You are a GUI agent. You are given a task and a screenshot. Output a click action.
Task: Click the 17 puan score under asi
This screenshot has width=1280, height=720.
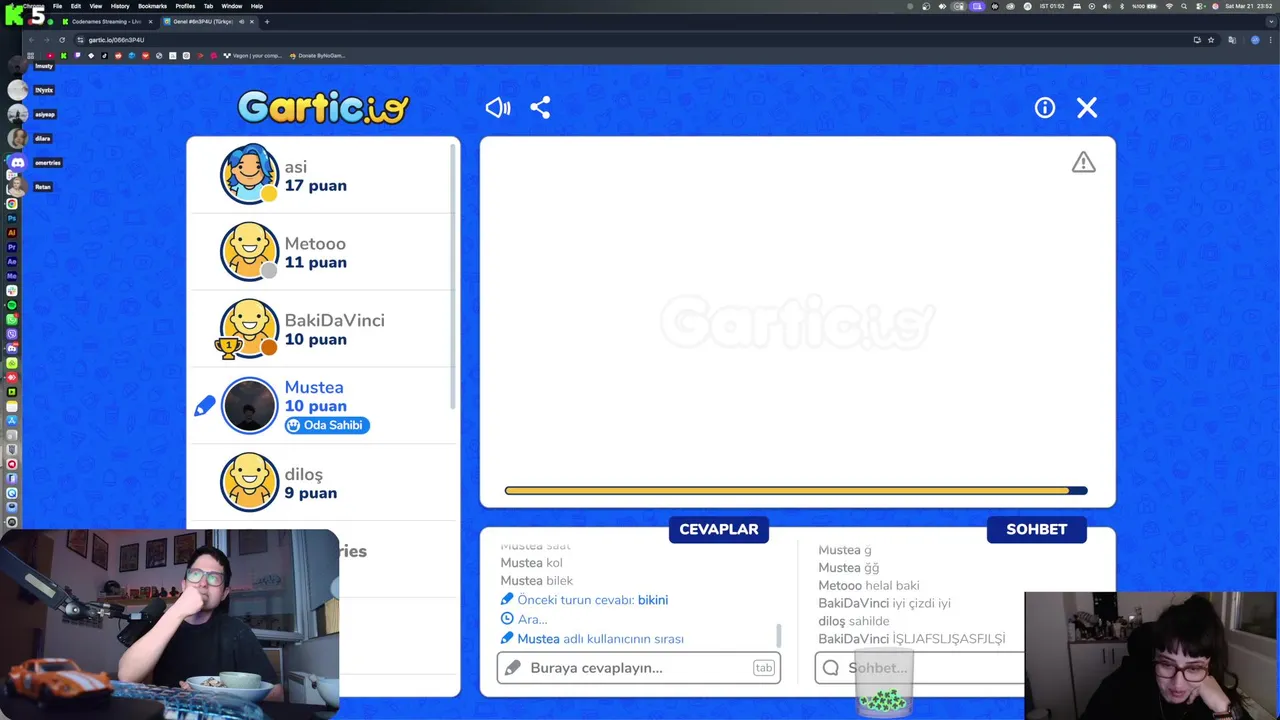tap(316, 186)
